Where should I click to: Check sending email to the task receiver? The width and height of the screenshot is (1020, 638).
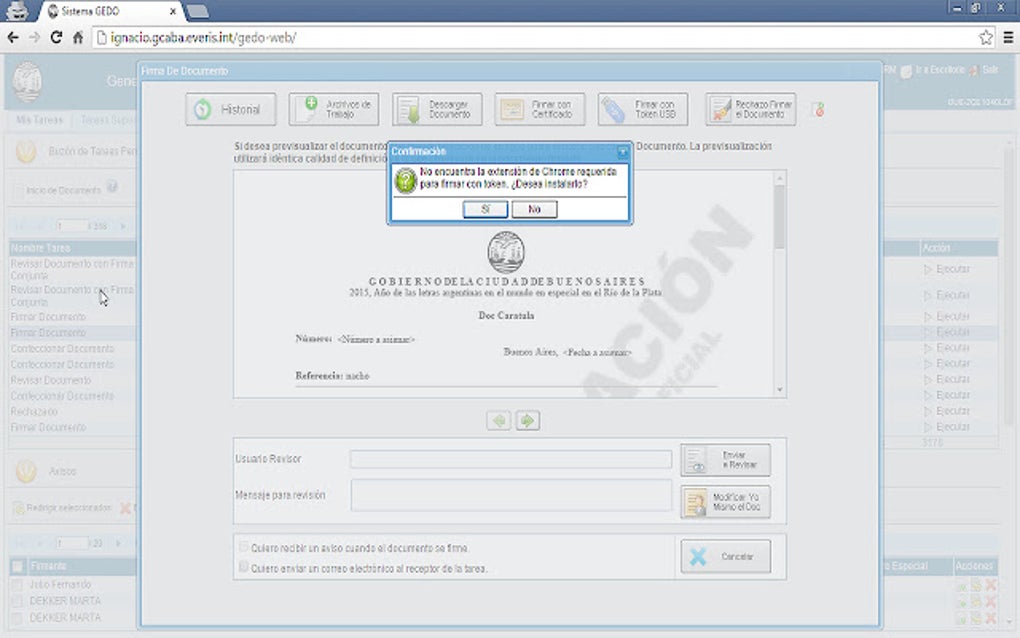point(243,566)
